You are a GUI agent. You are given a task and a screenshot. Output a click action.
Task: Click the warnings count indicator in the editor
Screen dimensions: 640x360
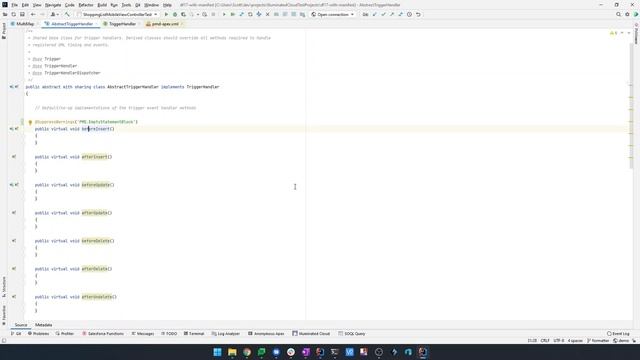pyautogui.click(x=613, y=33)
